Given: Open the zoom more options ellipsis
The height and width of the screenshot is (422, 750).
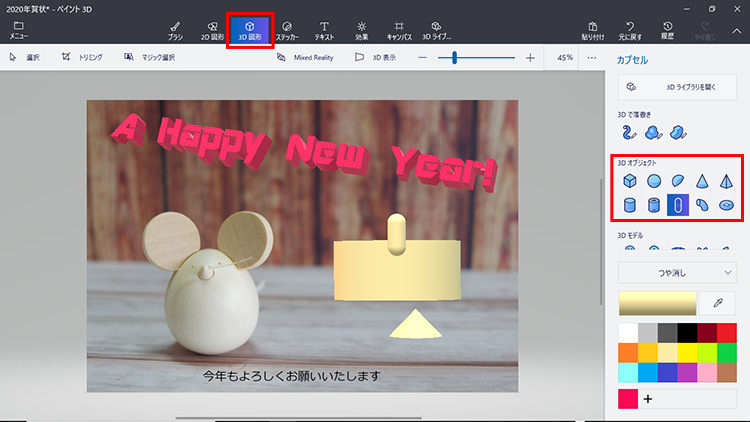Looking at the screenshot, I should point(591,58).
